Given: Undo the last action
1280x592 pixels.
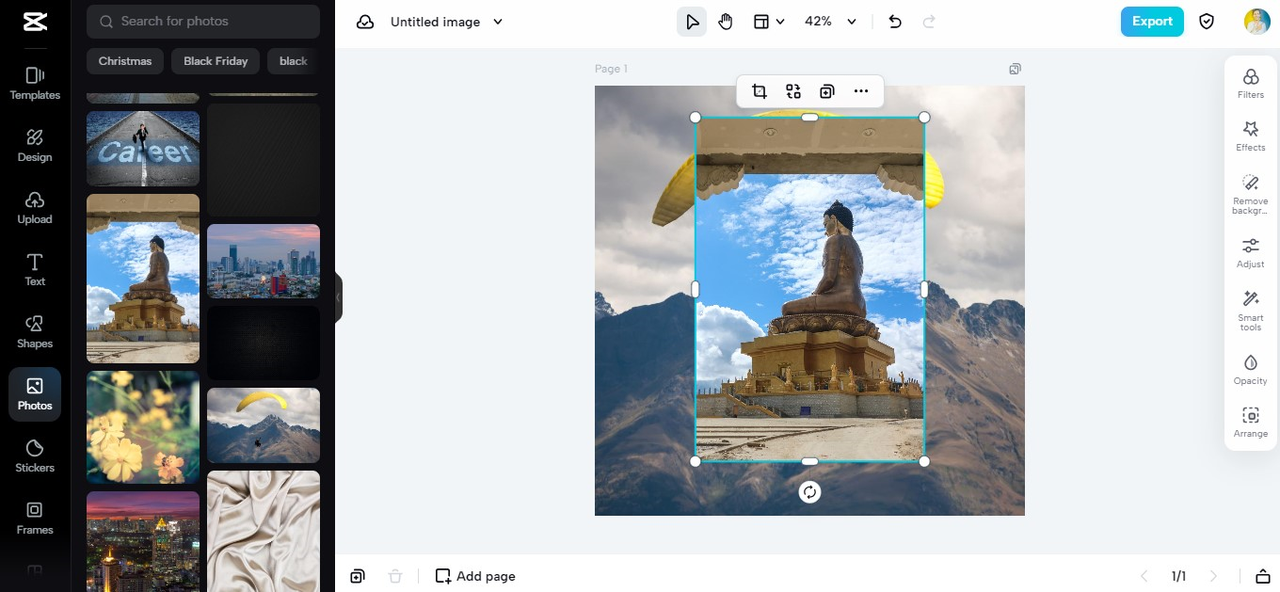Looking at the screenshot, I should coord(895,22).
